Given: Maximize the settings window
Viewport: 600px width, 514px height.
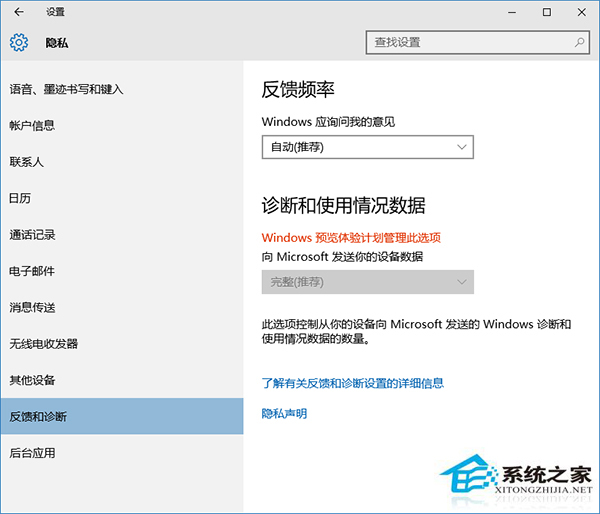Looking at the screenshot, I should pos(547,12).
